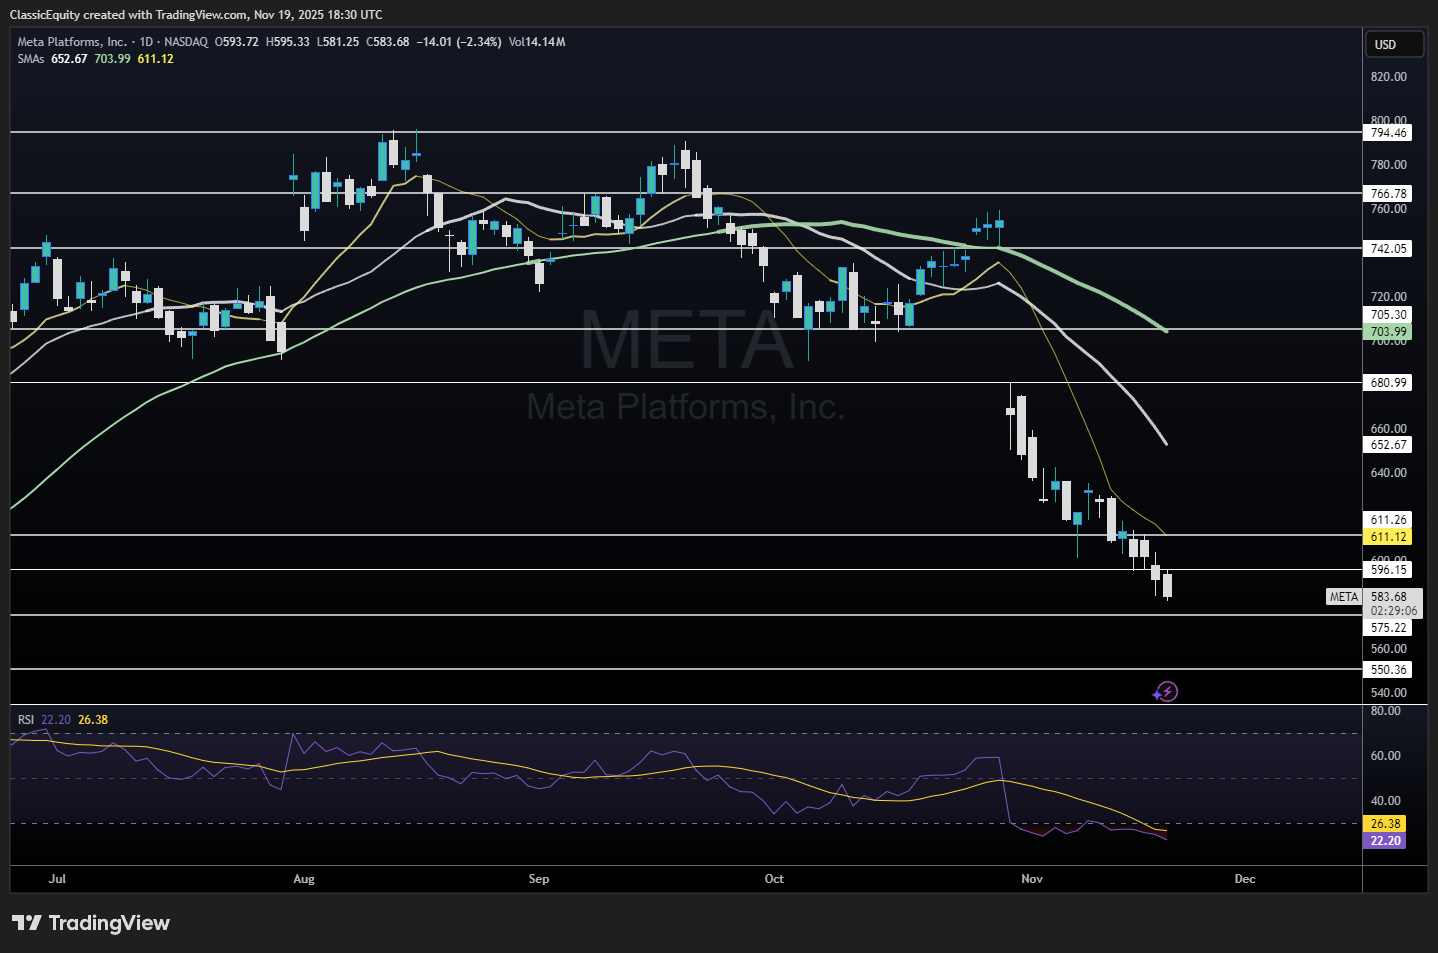Image resolution: width=1438 pixels, height=953 pixels.
Task: Click the purple 22.20 value in the RSI legend
Action: tap(56, 720)
